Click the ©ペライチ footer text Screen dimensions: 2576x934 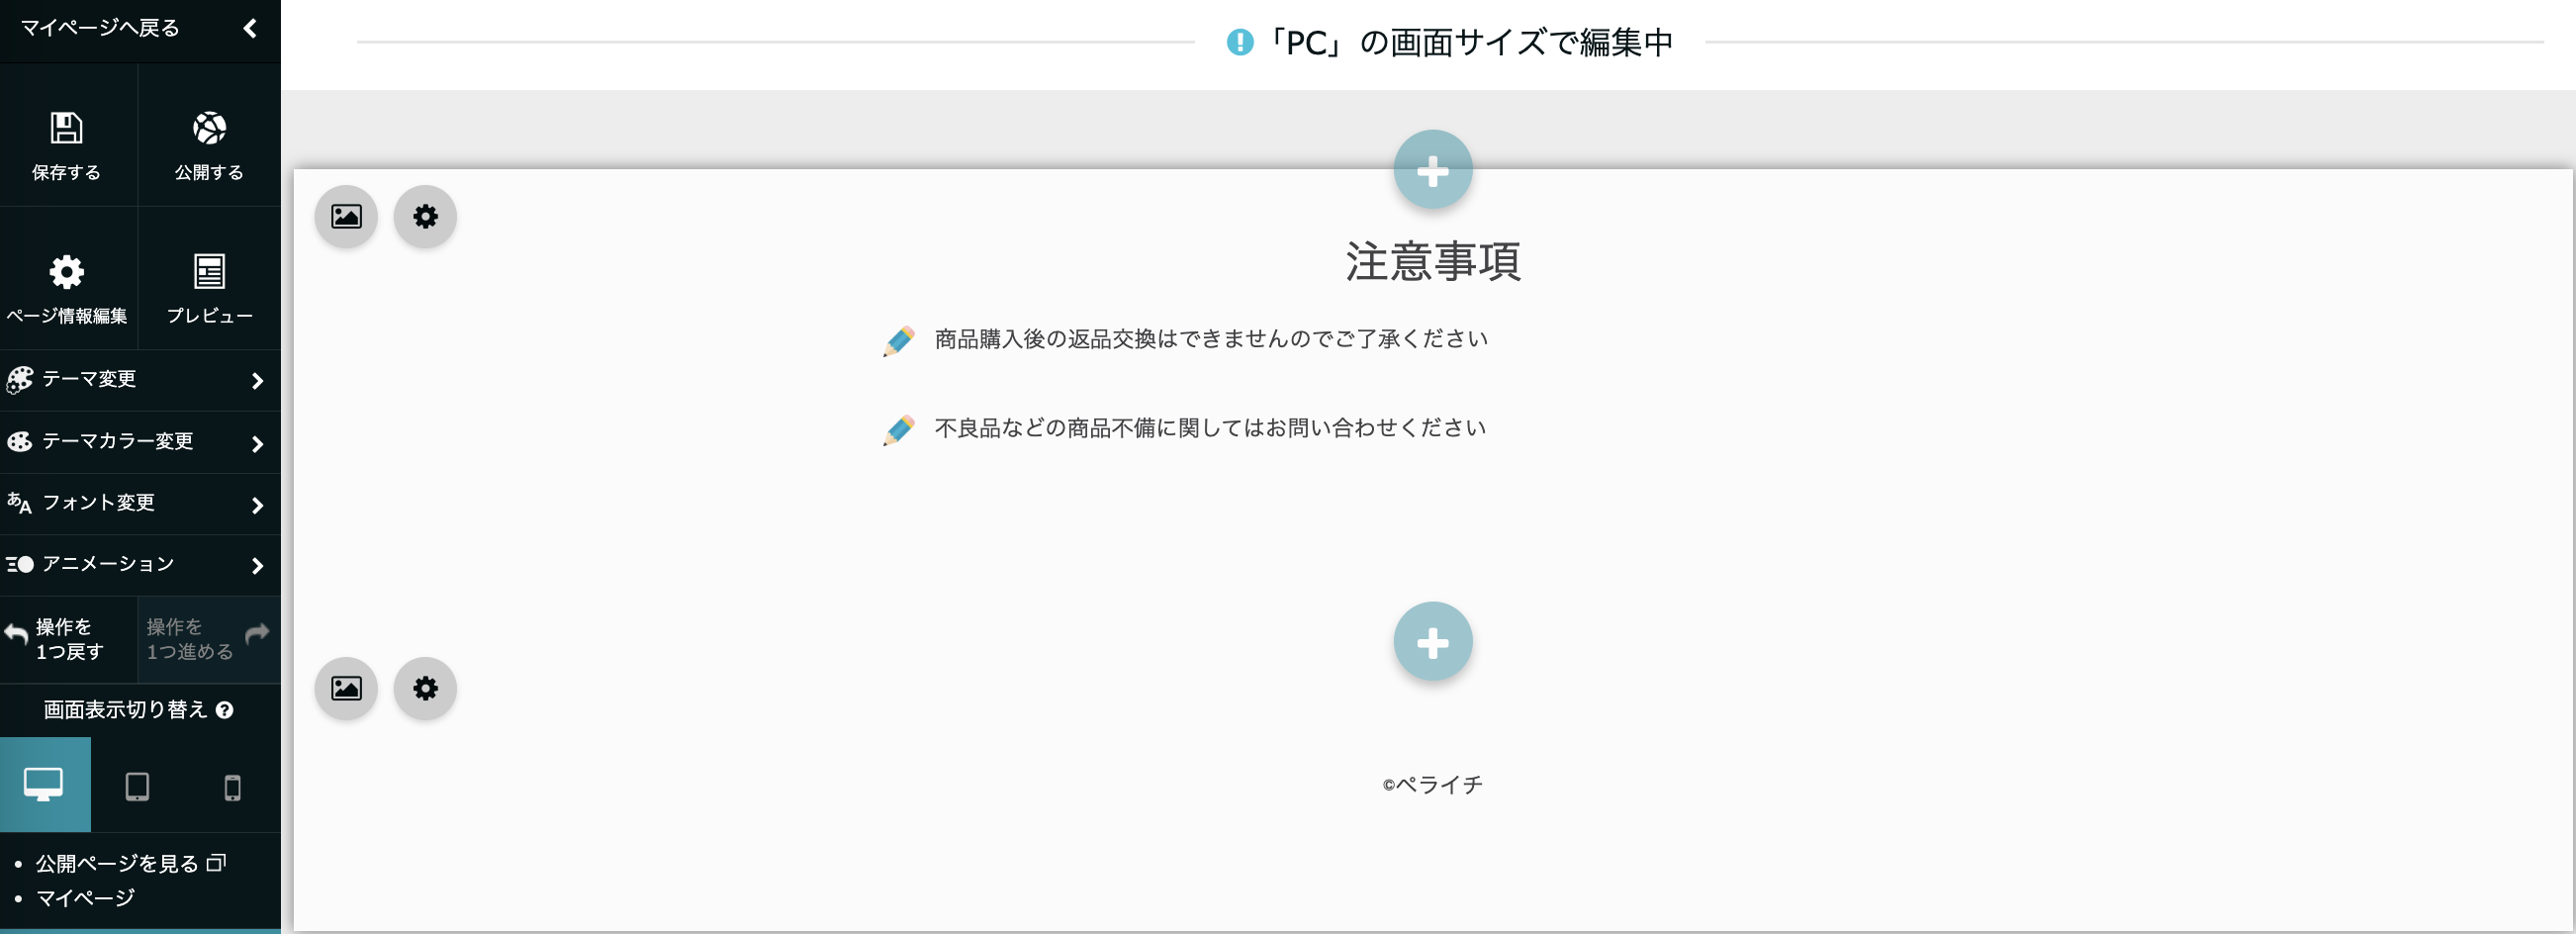click(1433, 785)
